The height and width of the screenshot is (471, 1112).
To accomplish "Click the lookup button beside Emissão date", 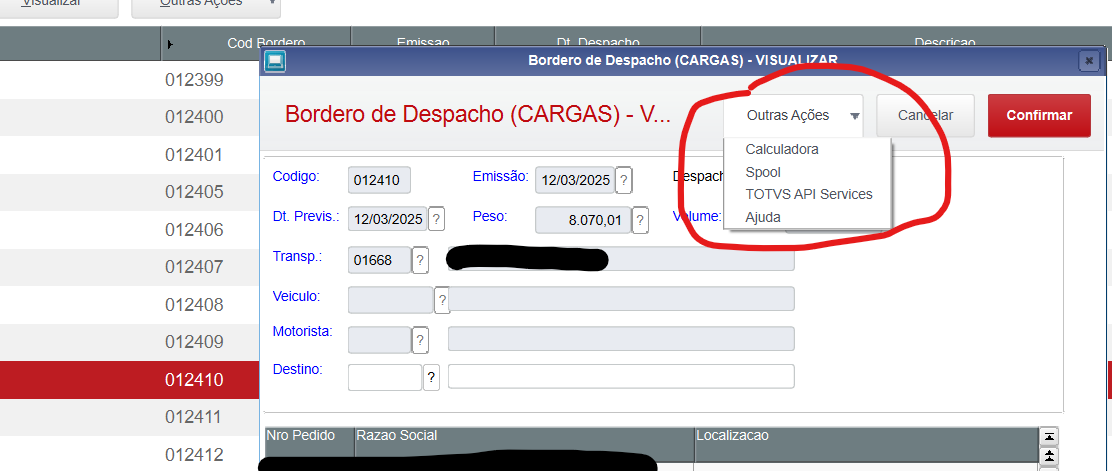I will pyautogui.click(x=624, y=180).
